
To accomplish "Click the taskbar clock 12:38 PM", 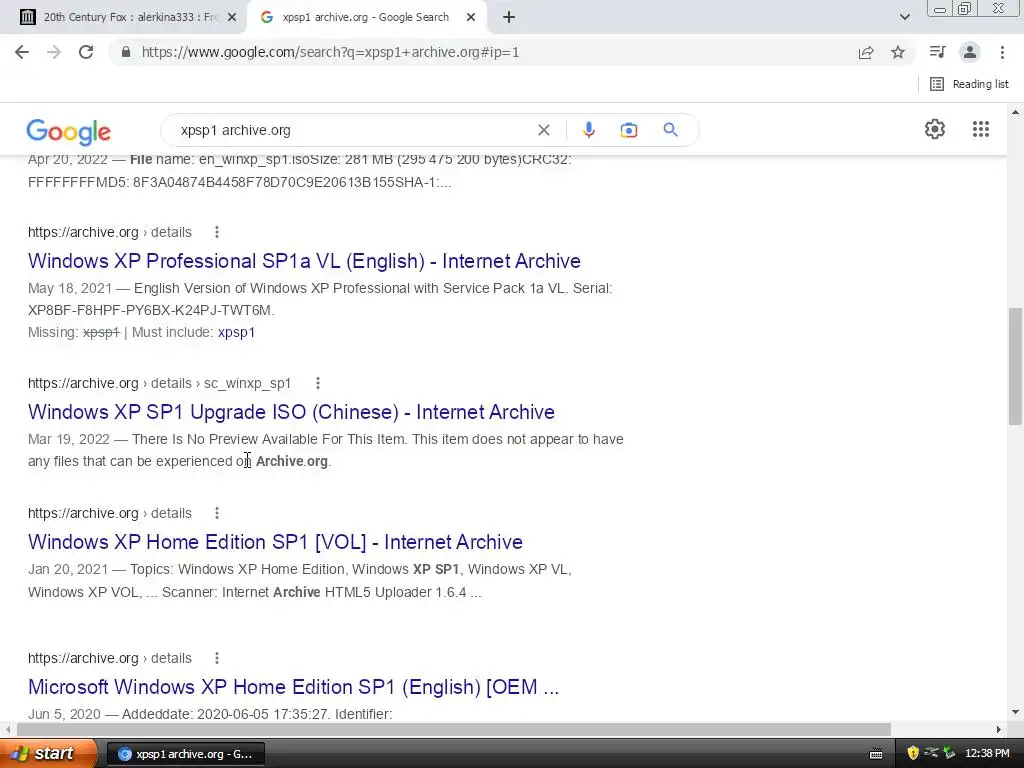I will (x=987, y=754).
